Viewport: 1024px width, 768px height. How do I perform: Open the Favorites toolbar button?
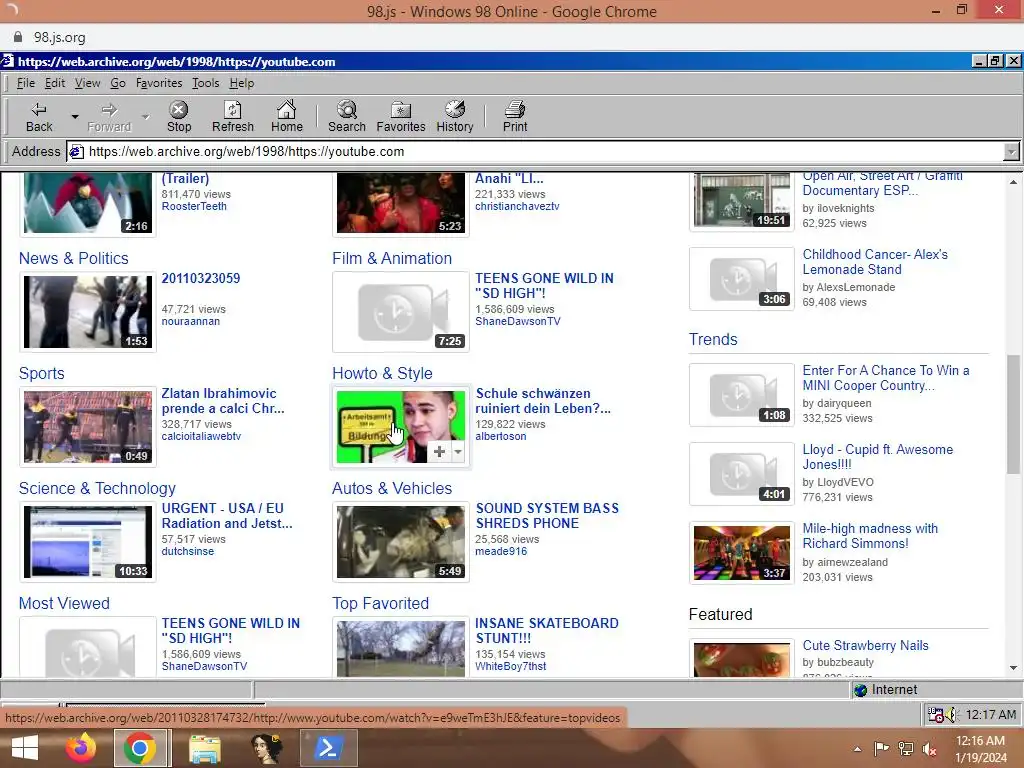401,117
